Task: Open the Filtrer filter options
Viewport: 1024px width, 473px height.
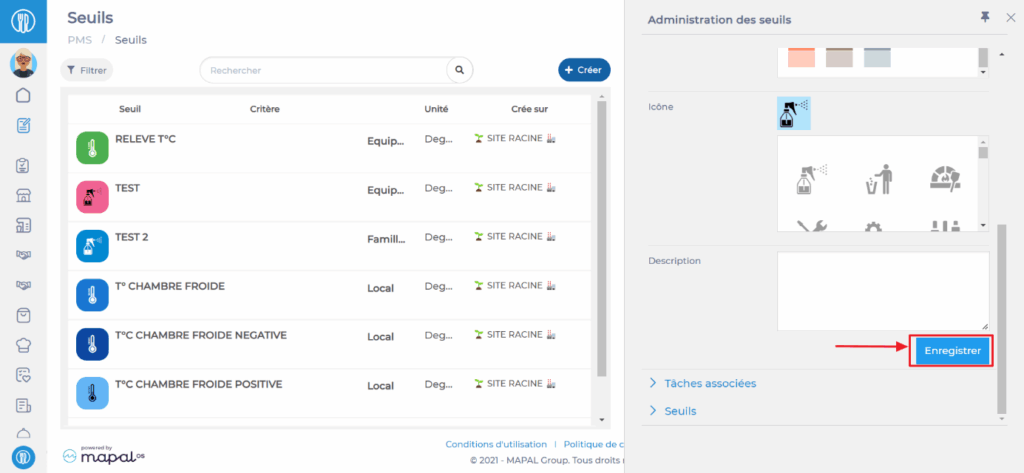Action: [87, 70]
